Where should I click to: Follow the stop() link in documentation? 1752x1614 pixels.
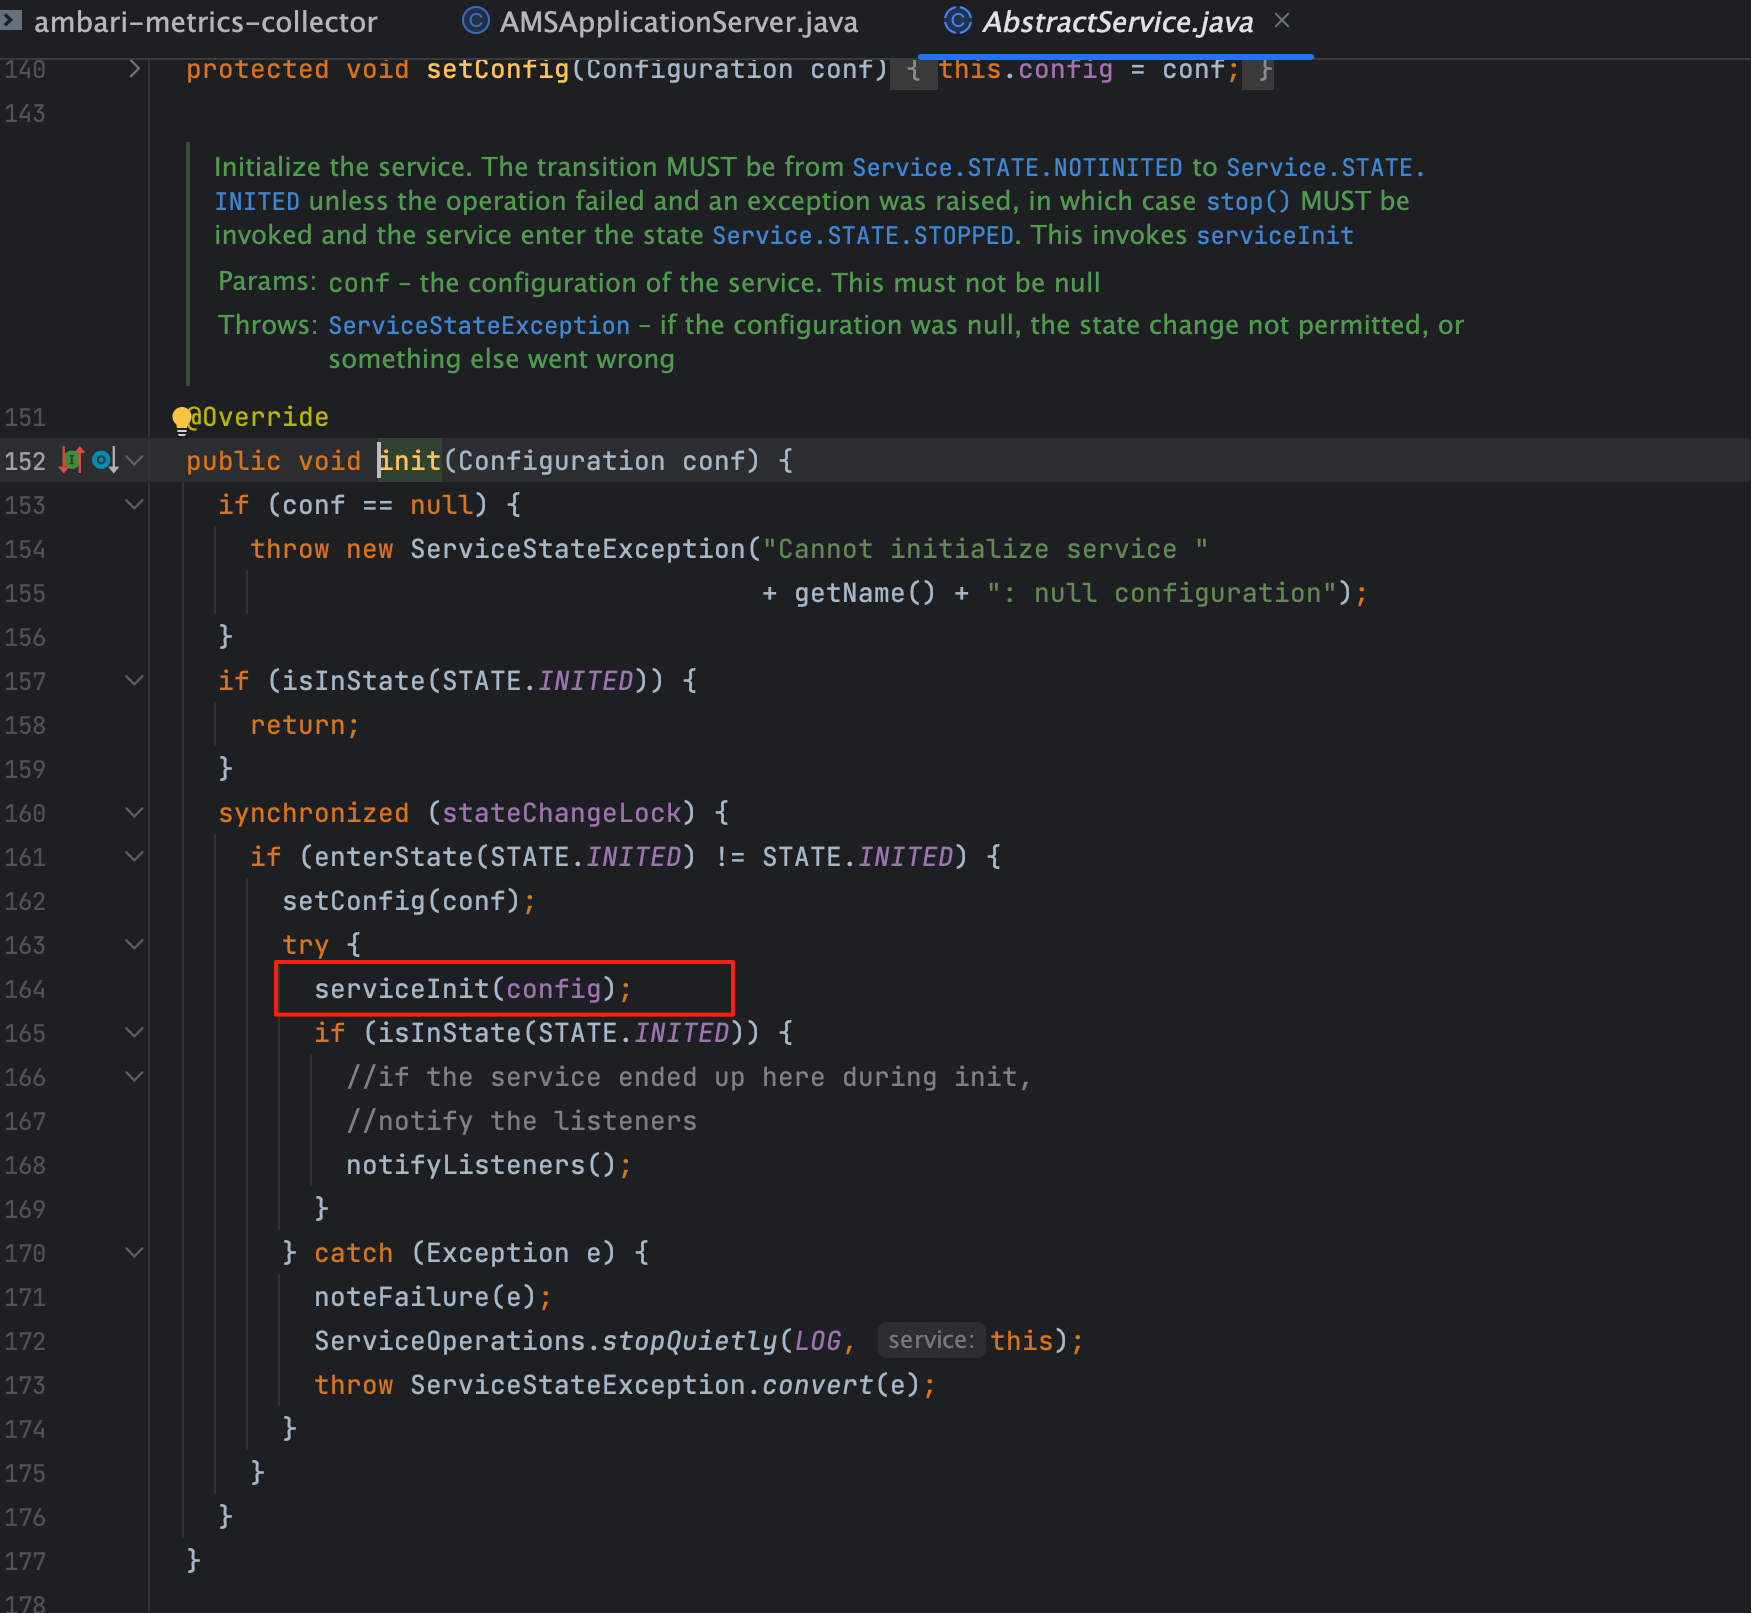coord(1248,201)
